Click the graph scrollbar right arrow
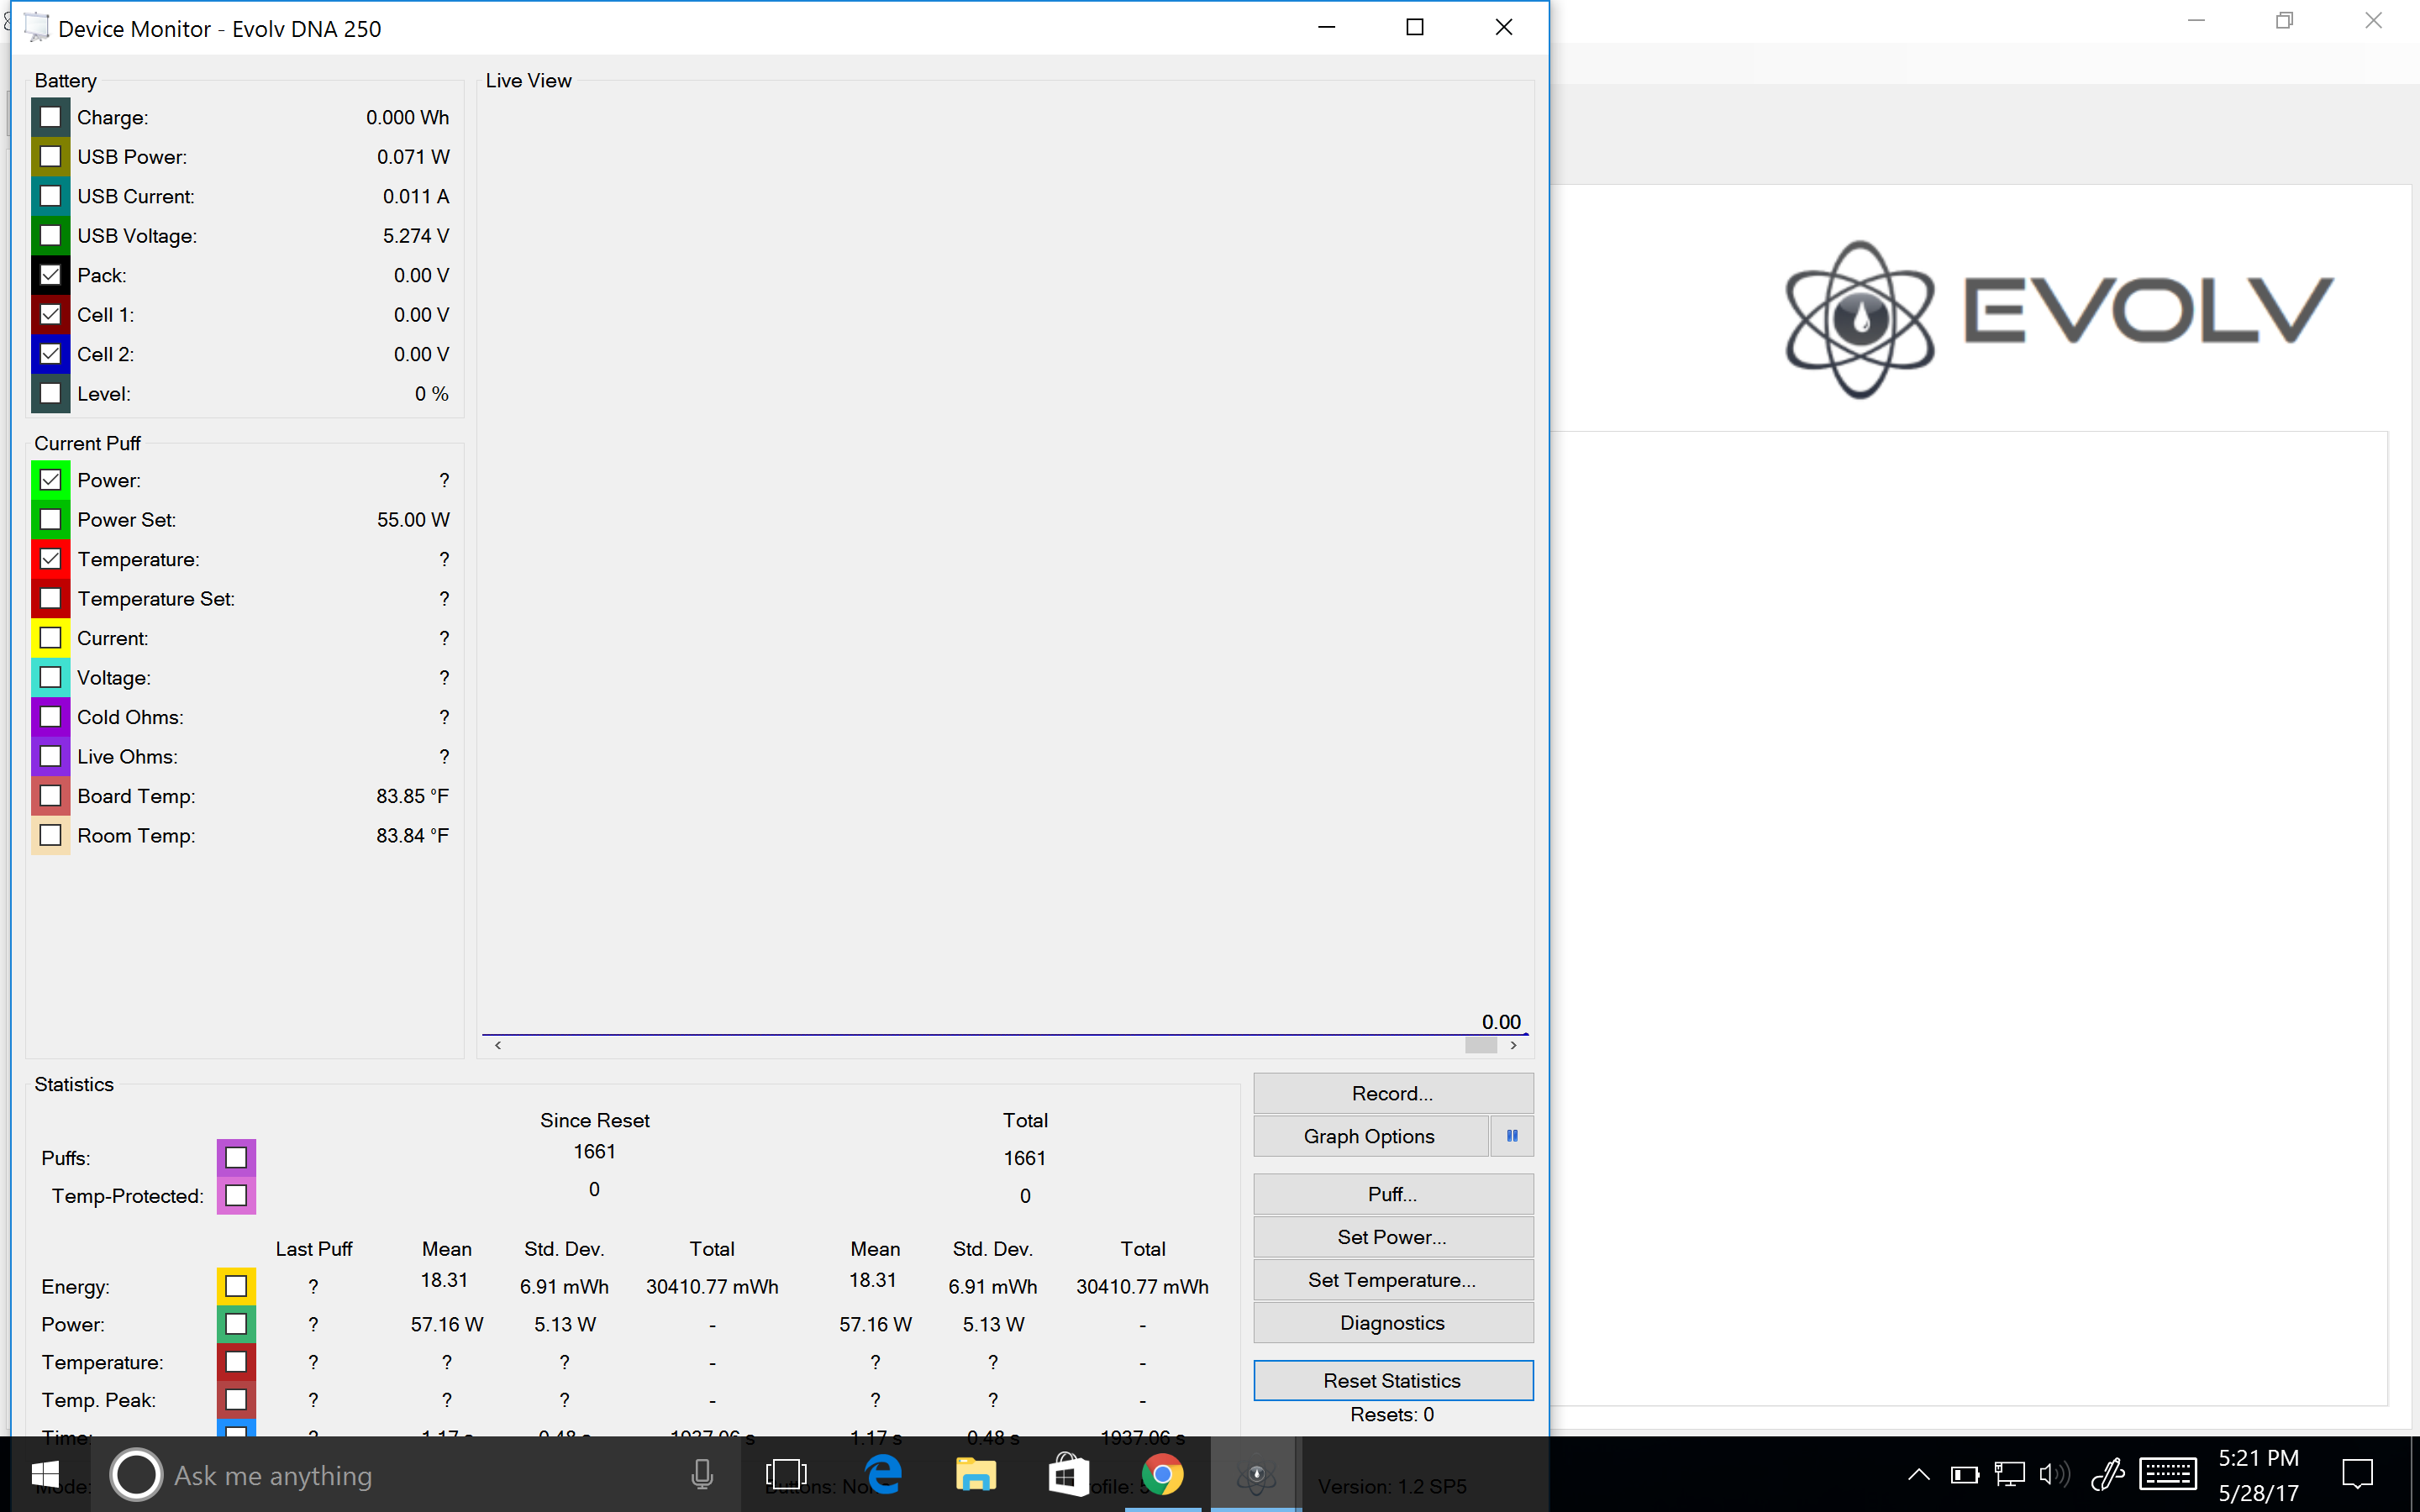This screenshot has height=1512, width=2420. click(1514, 1045)
